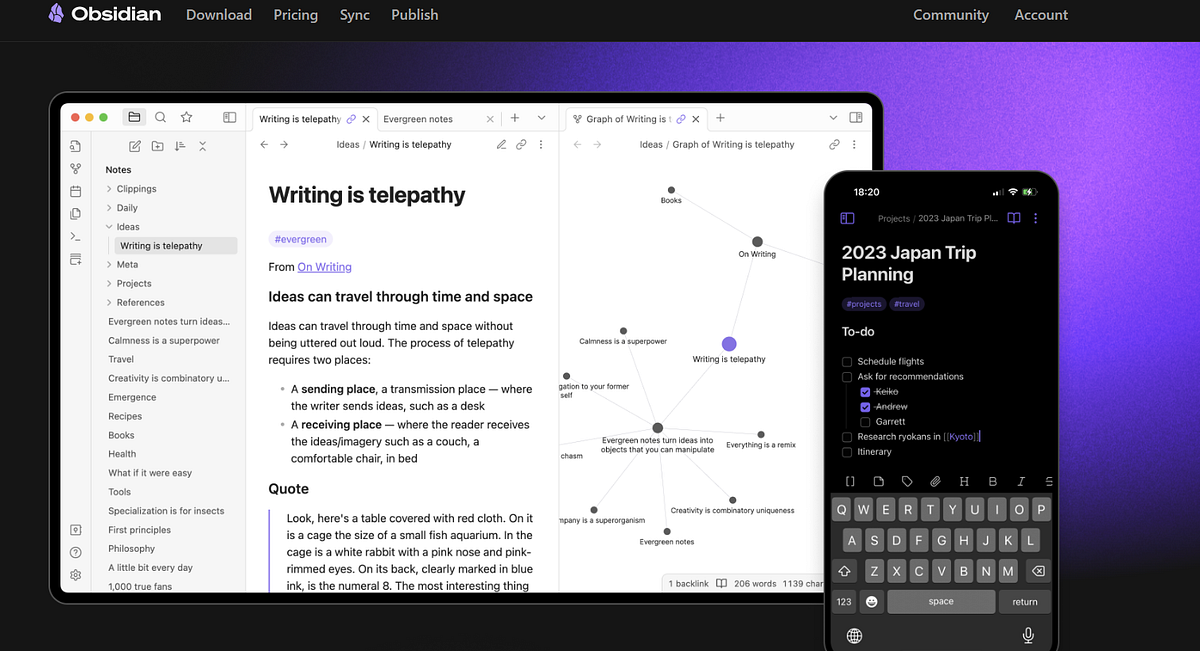Screen dimensions: 1200x651
Task: Follow the On Writing link
Action: click(x=324, y=266)
